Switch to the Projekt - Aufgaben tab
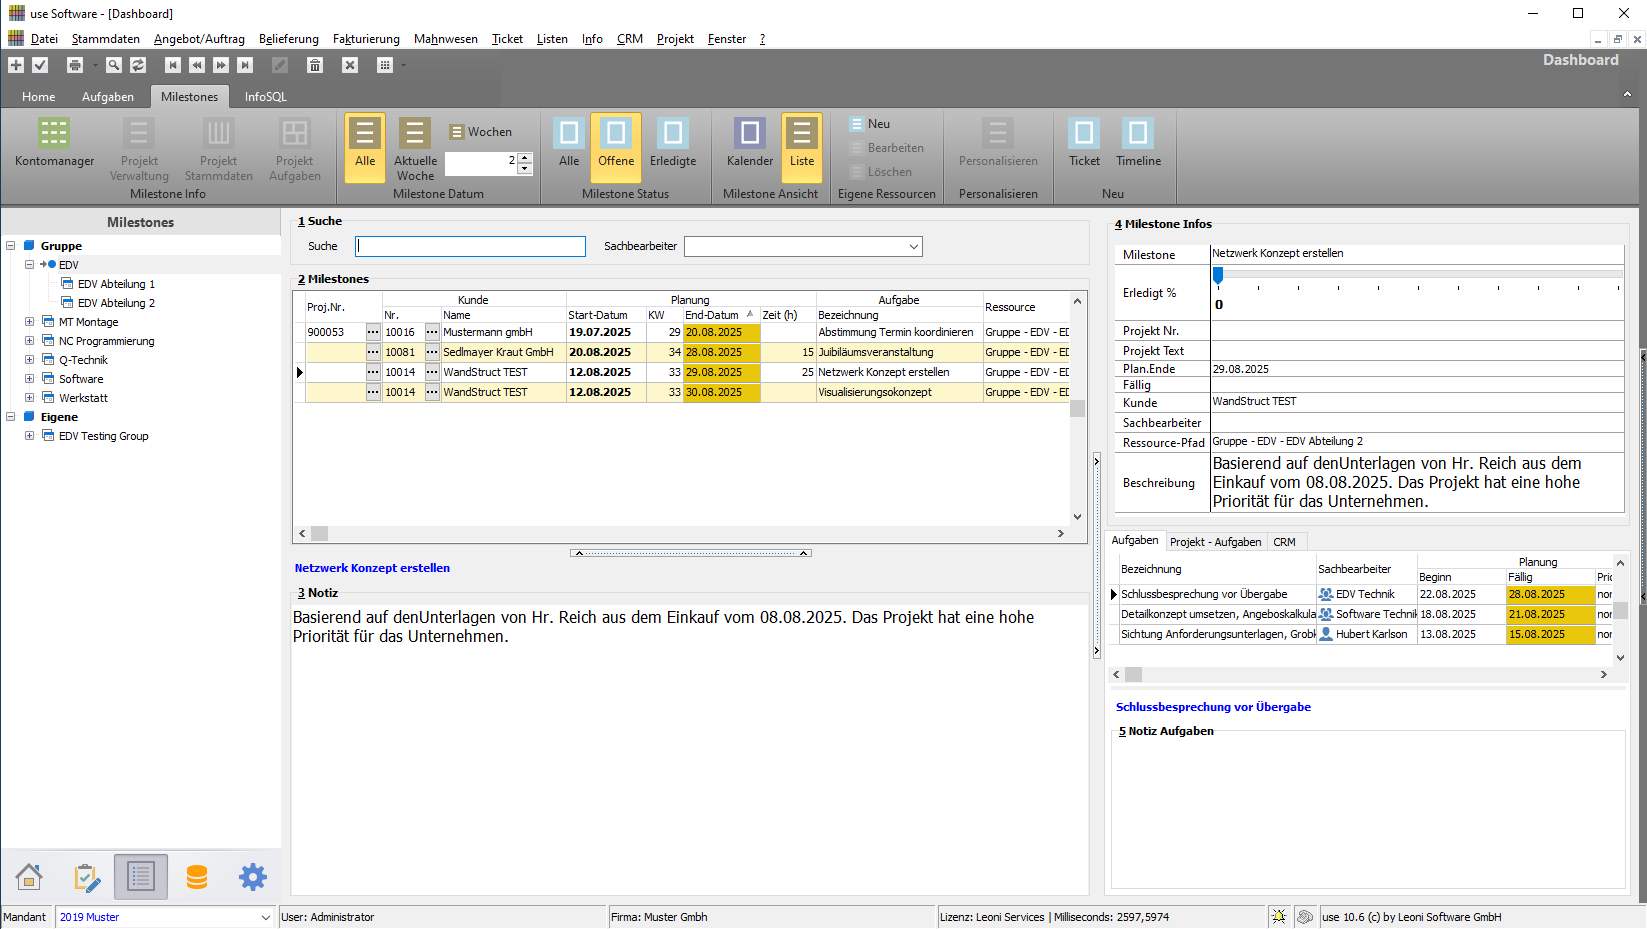 click(x=1215, y=542)
